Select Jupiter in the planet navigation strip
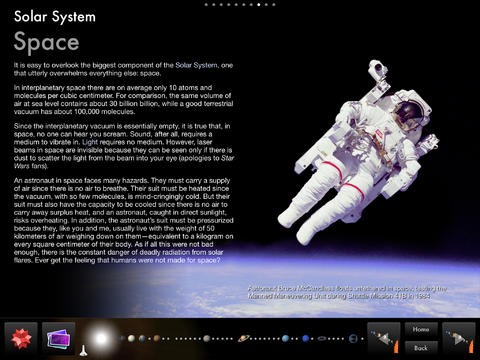 click(207, 339)
